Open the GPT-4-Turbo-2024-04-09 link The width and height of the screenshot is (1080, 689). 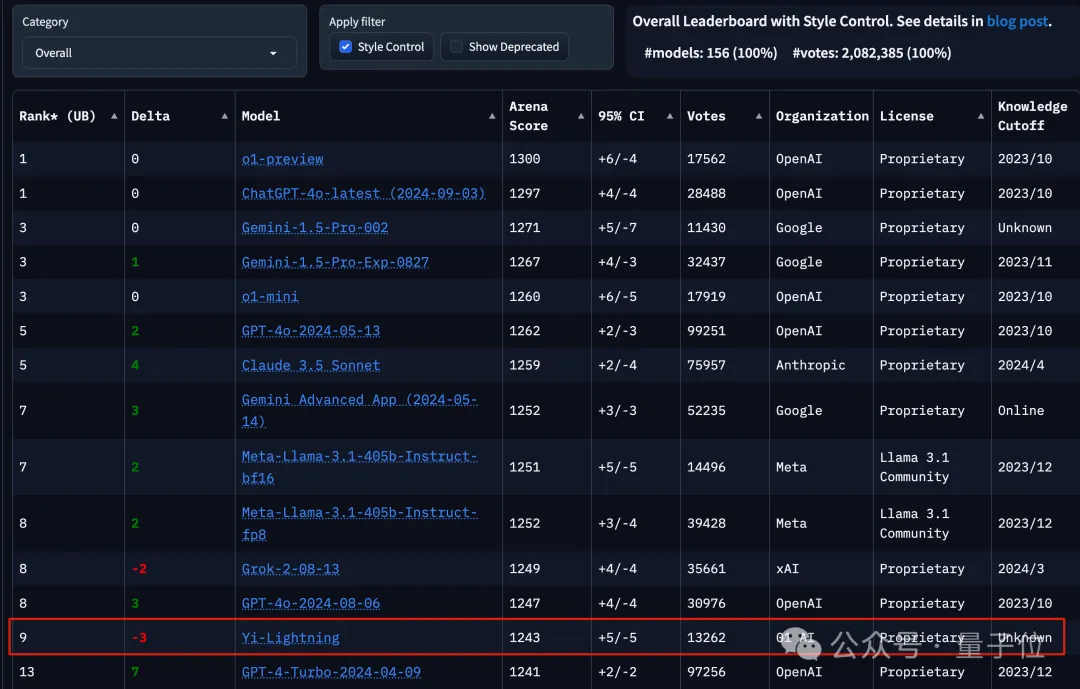pos(331,672)
